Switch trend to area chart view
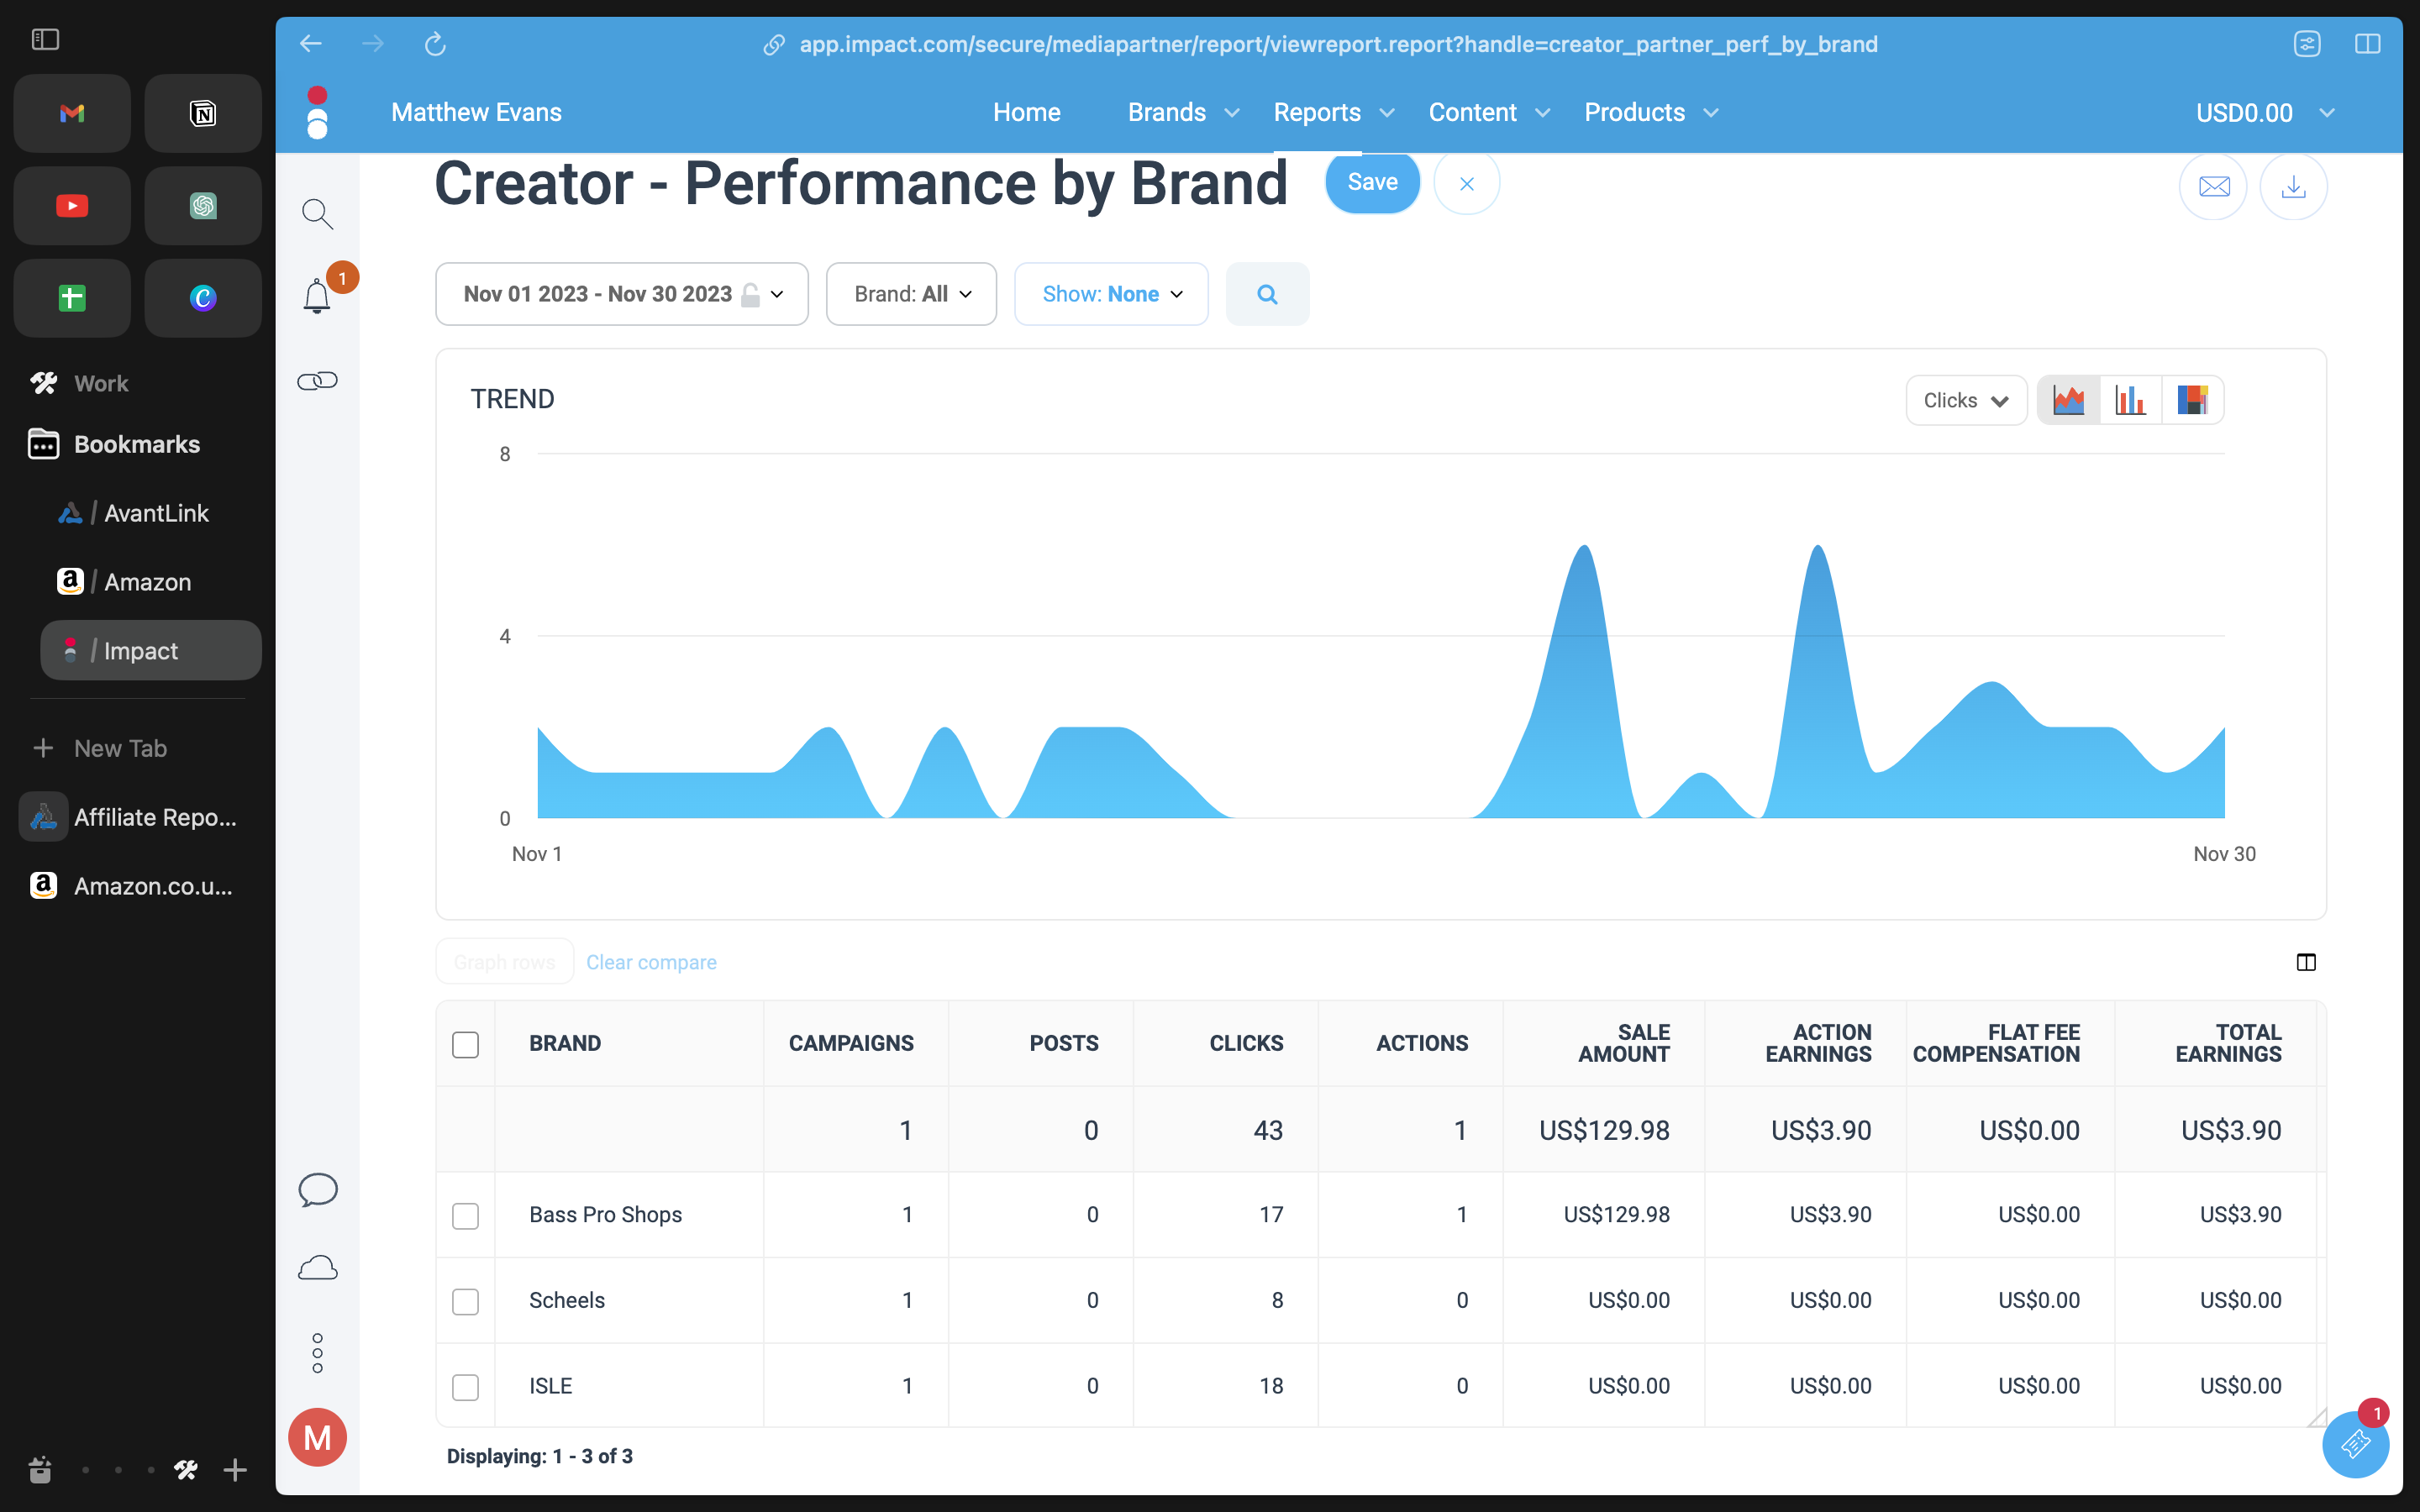This screenshot has width=2420, height=1512. pyautogui.click(x=2069, y=400)
